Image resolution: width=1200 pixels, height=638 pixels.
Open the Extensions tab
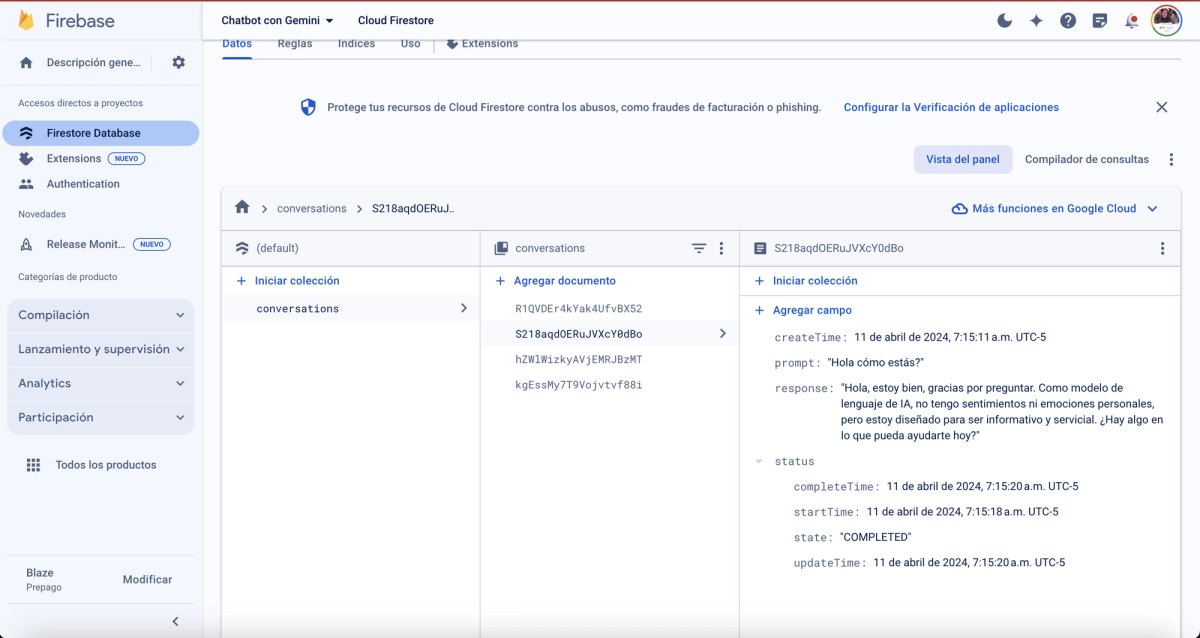tap(482, 44)
